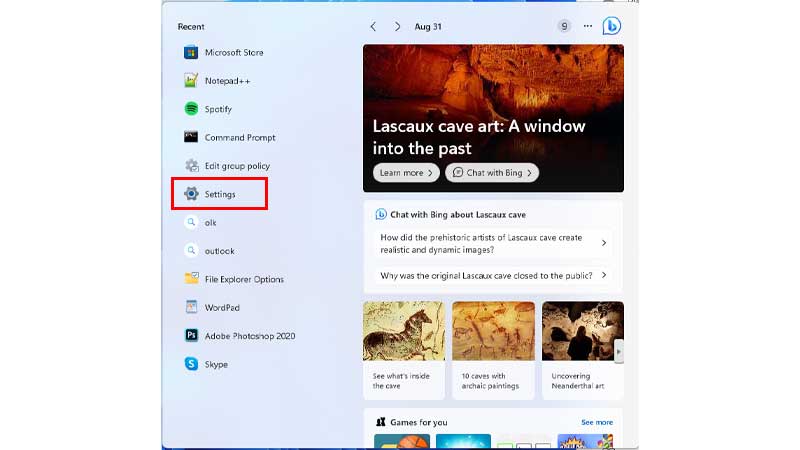Click 'Why was the original Lascaux cave' text

pyautogui.click(x=486, y=276)
